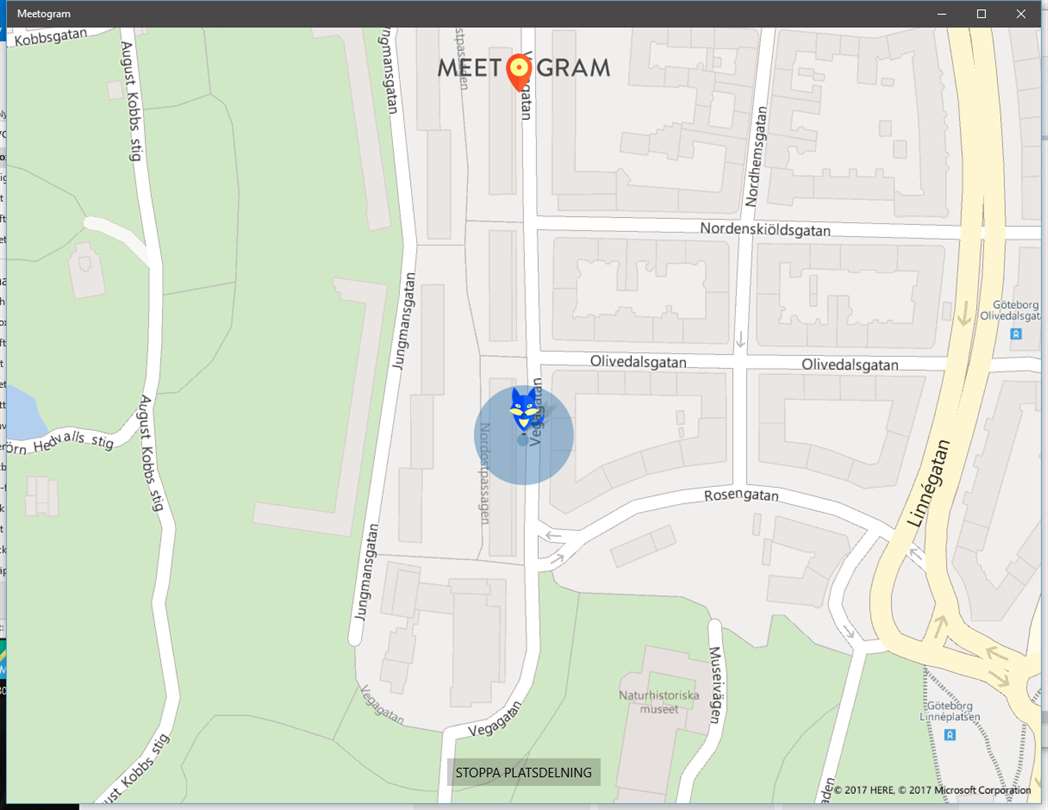This screenshot has height=810, width=1048.
Task: Click the HERE Microsoft copyright notice
Action: (x=932, y=790)
